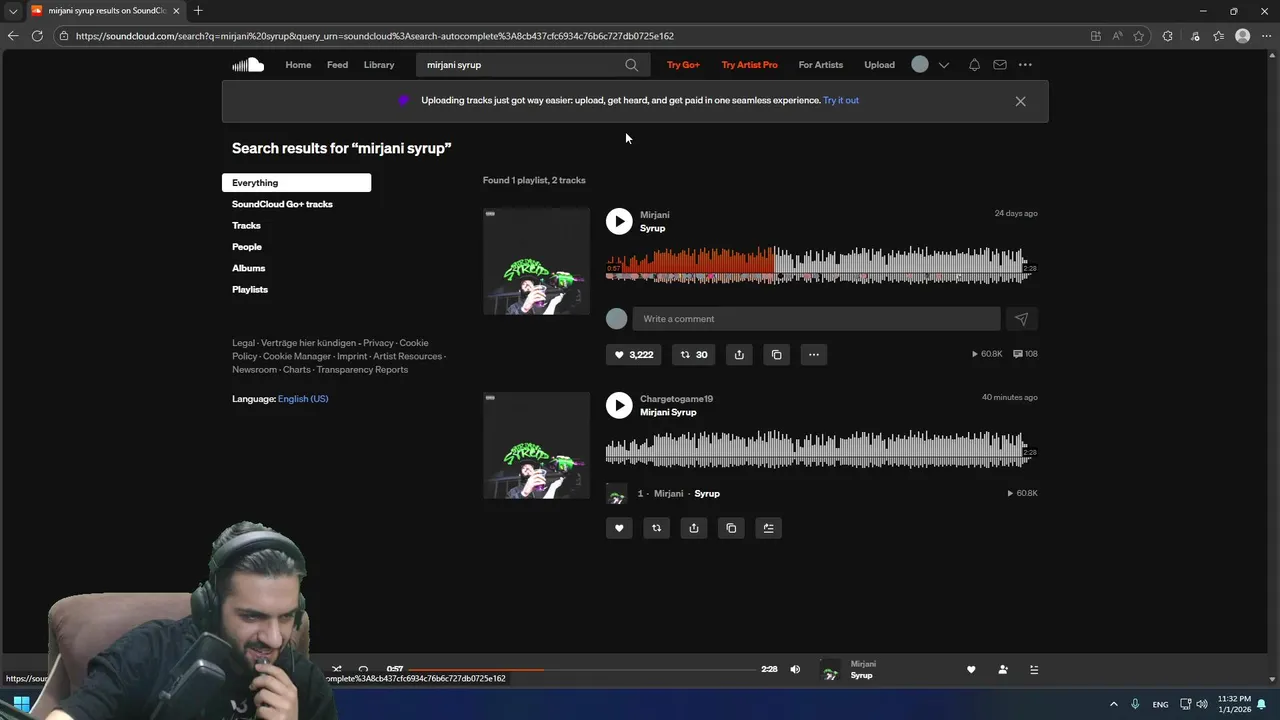Image resolution: width=1280 pixels, height=720 pixels.
Task: Open the browser read aloud icon
Action: [1117, 36]
